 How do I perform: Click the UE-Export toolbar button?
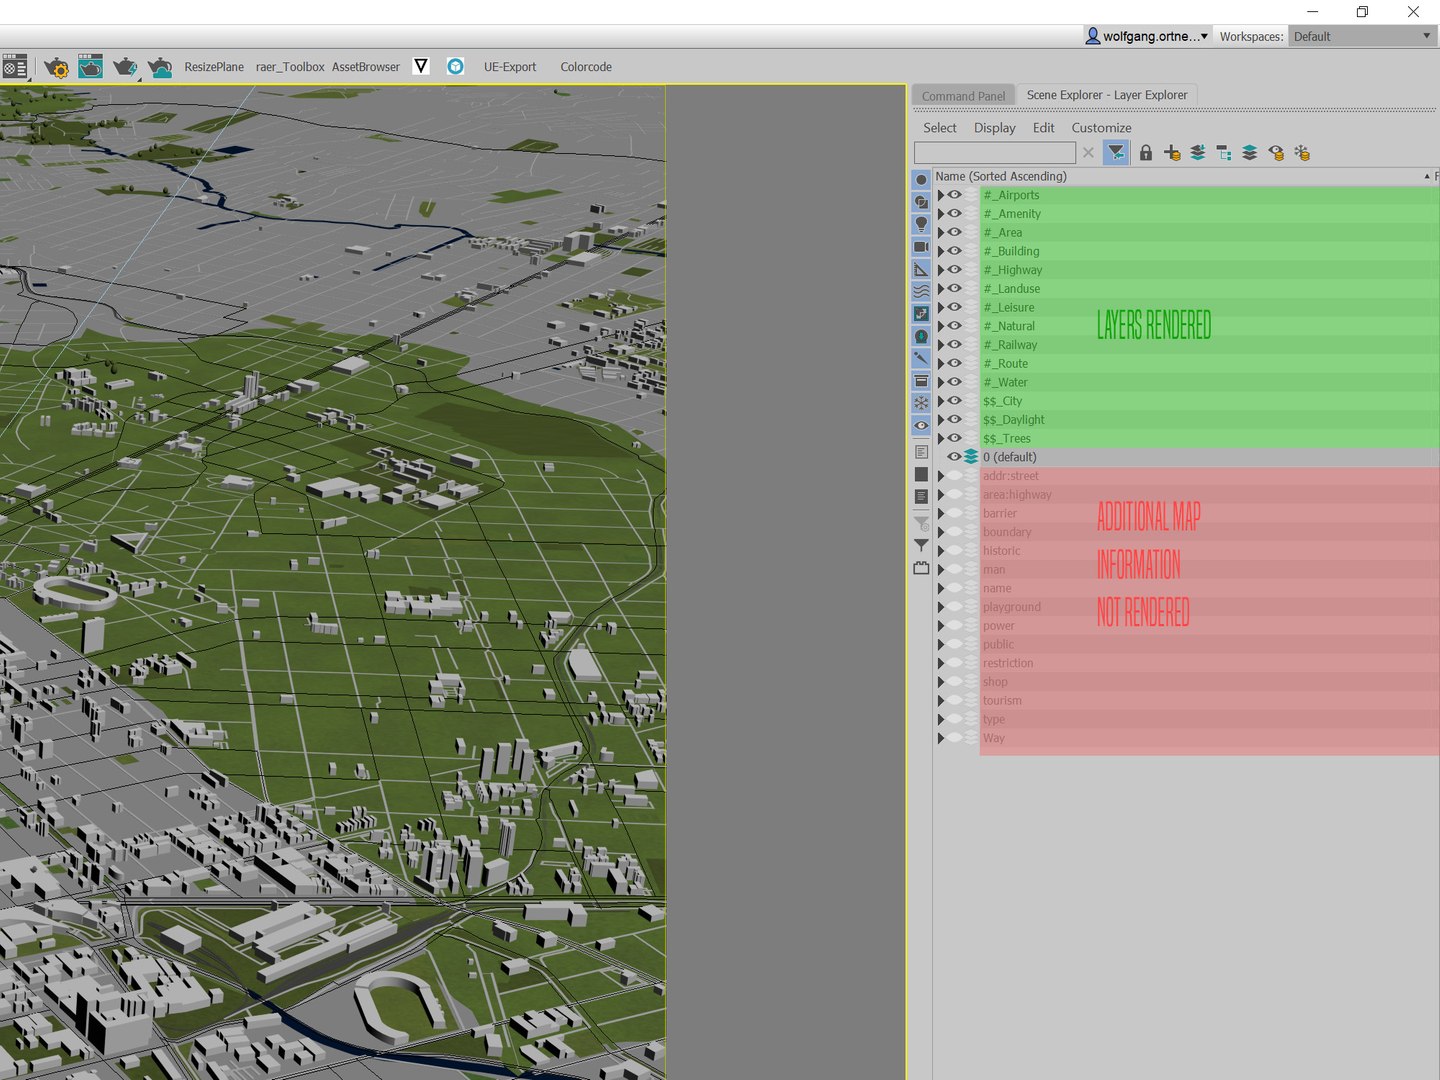[x=510, y=67]
